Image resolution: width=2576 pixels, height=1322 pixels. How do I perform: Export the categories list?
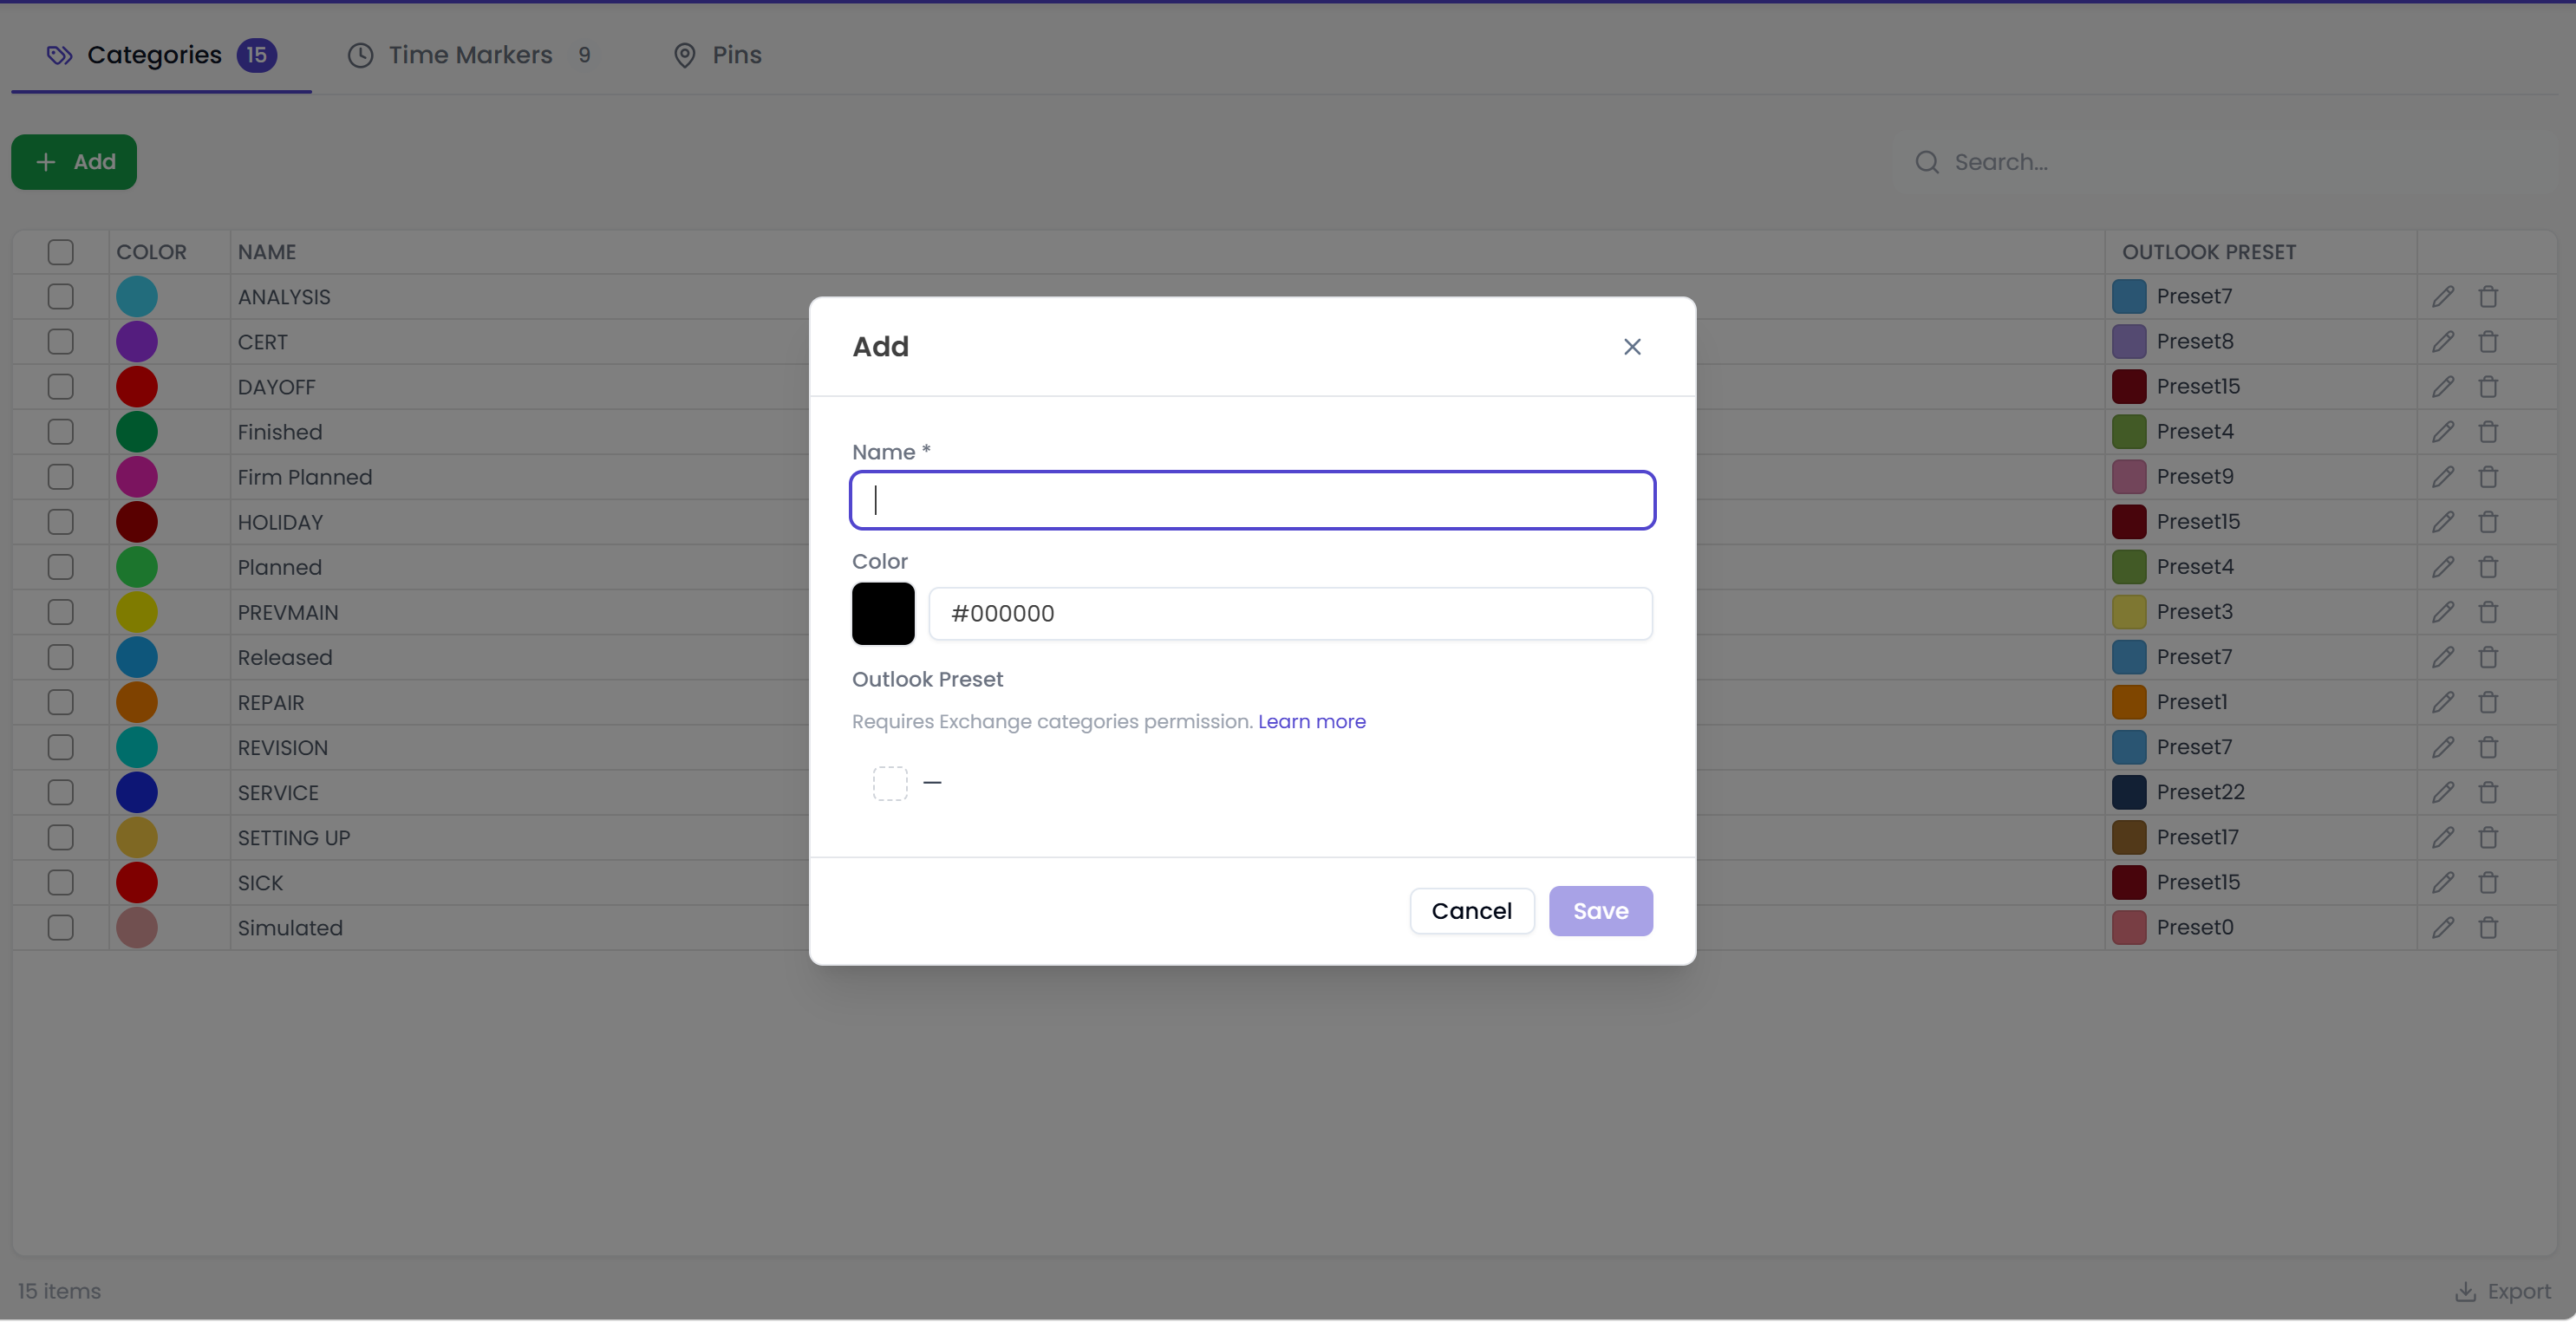tap(2503, 1291)
